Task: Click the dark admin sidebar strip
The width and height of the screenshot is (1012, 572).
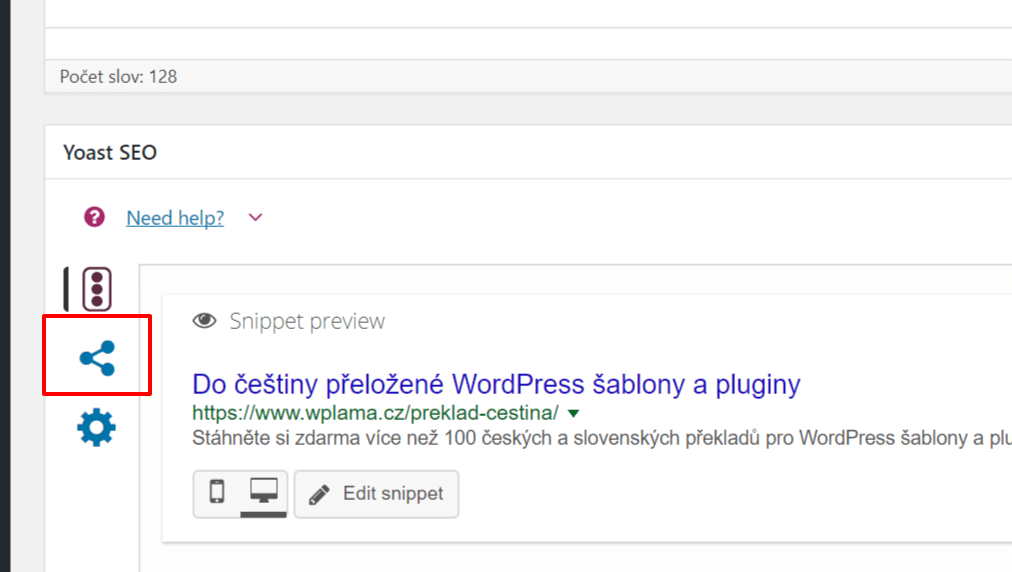Action: coord(5,286)
